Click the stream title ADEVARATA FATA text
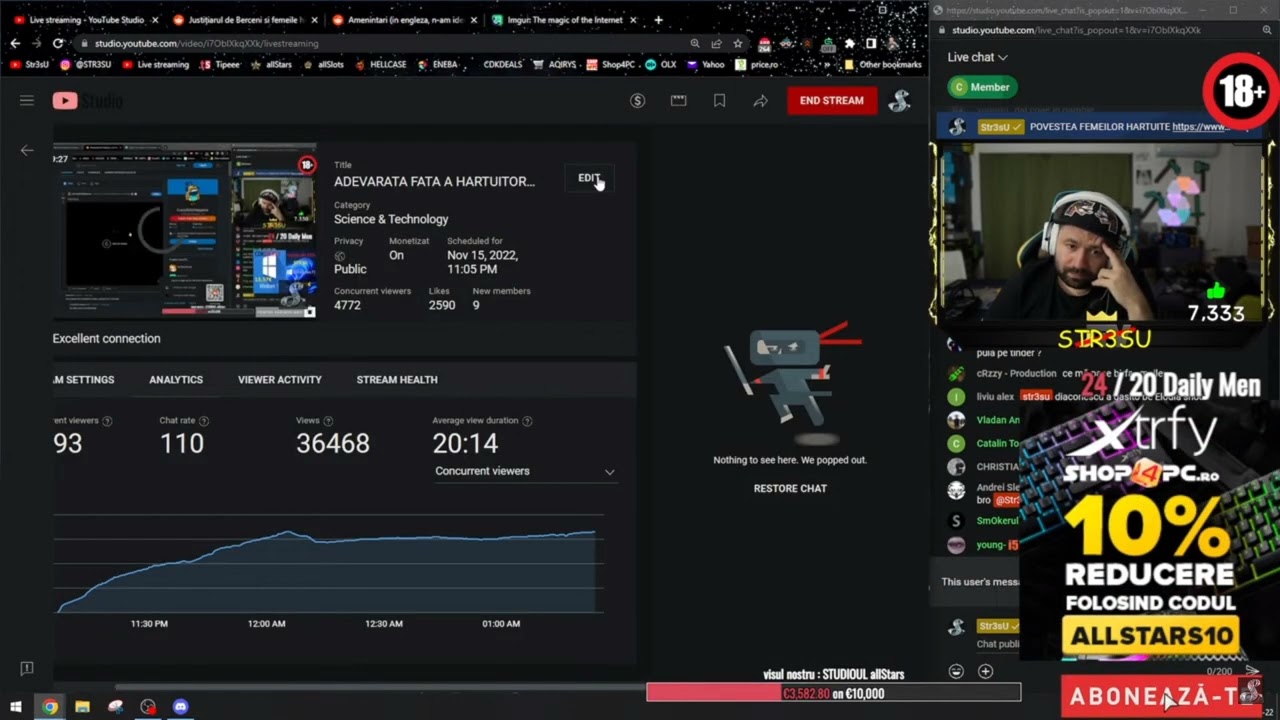Screen dimensions: 1280x720 [x=434, y=181]
